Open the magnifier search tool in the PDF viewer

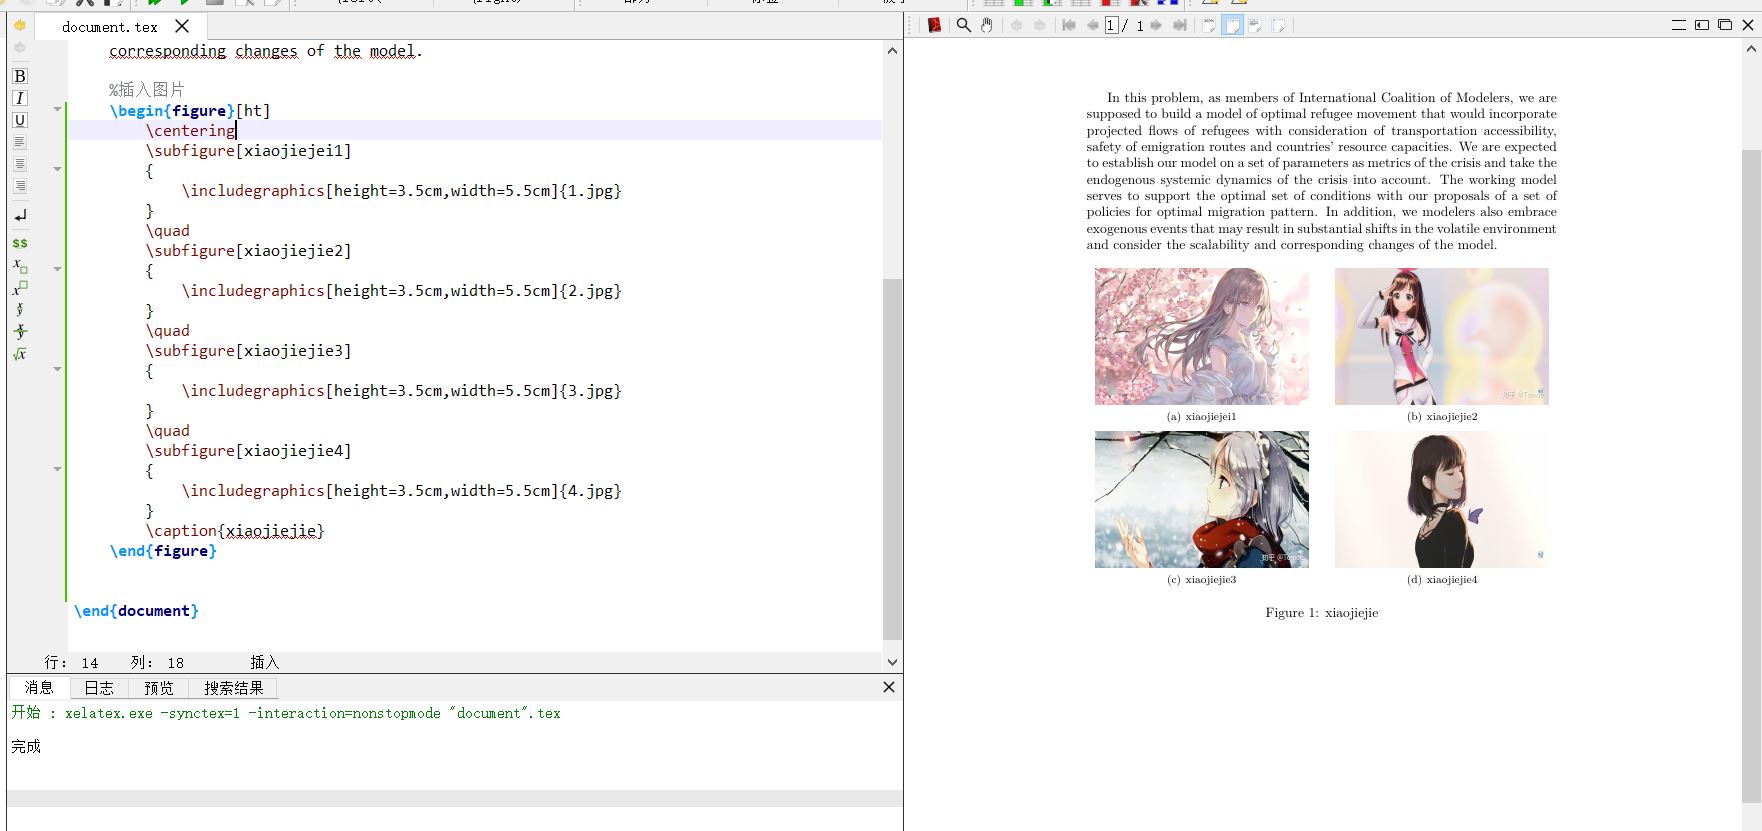coord(964,25)
